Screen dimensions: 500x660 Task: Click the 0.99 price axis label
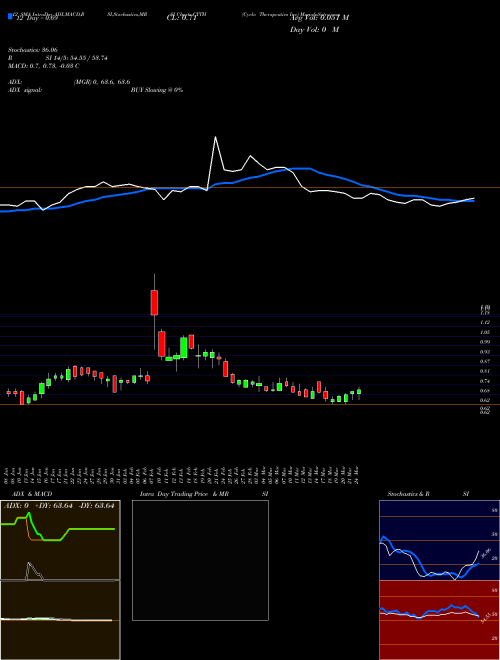coord(484,342)
